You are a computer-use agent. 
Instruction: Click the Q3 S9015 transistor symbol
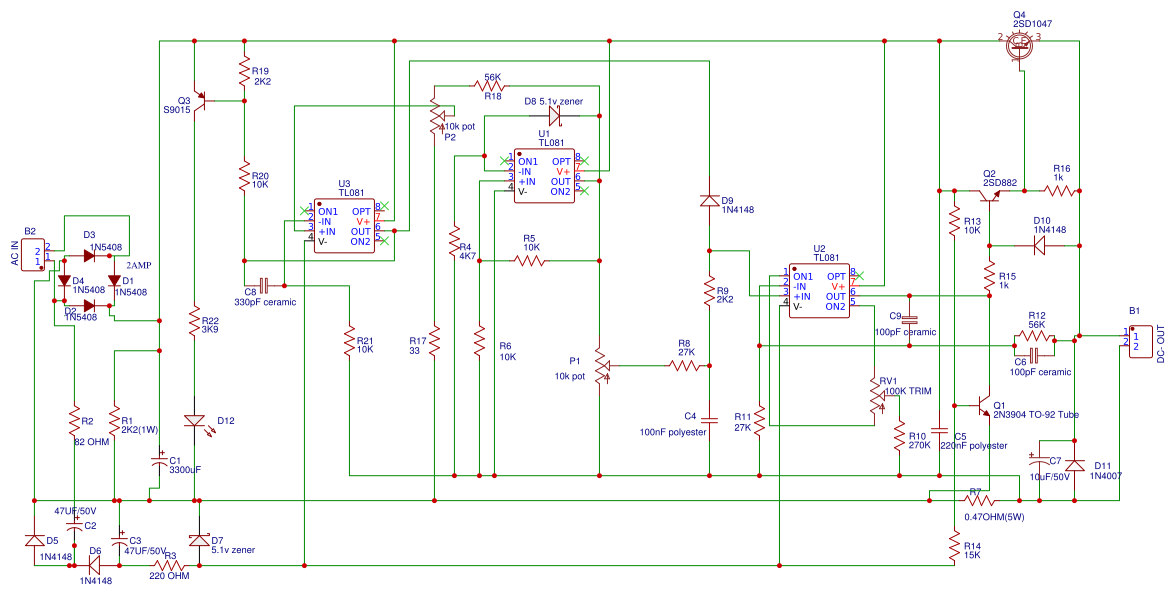click(204, 103)
